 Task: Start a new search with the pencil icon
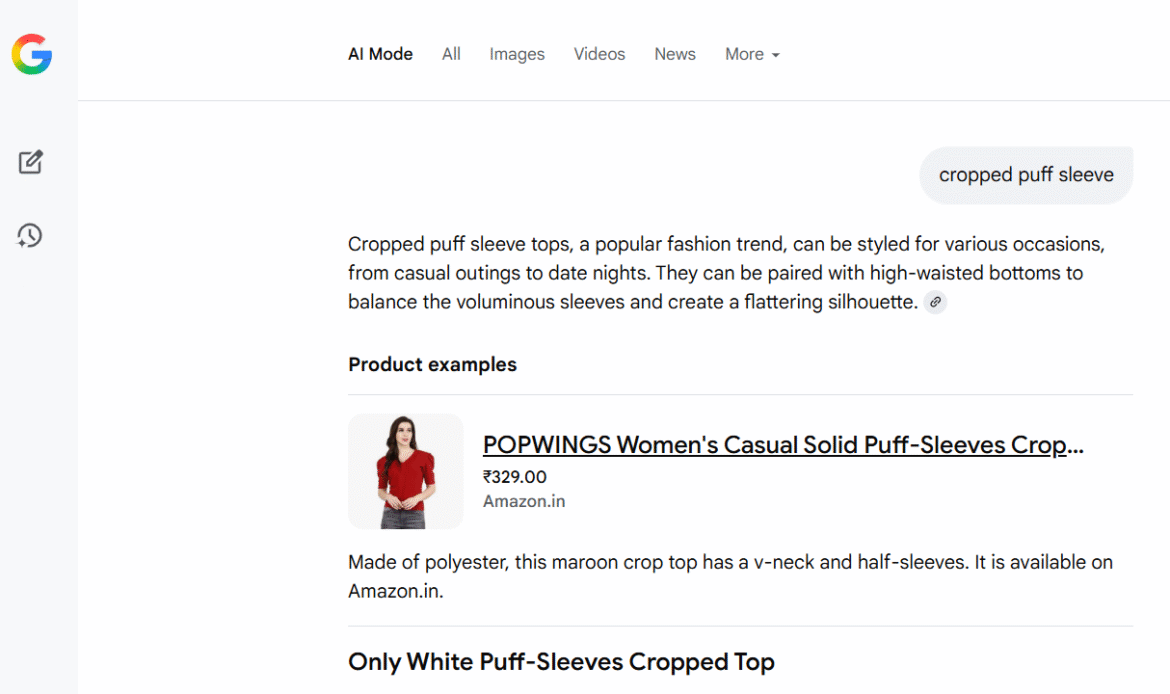click(x=31, y=162)
